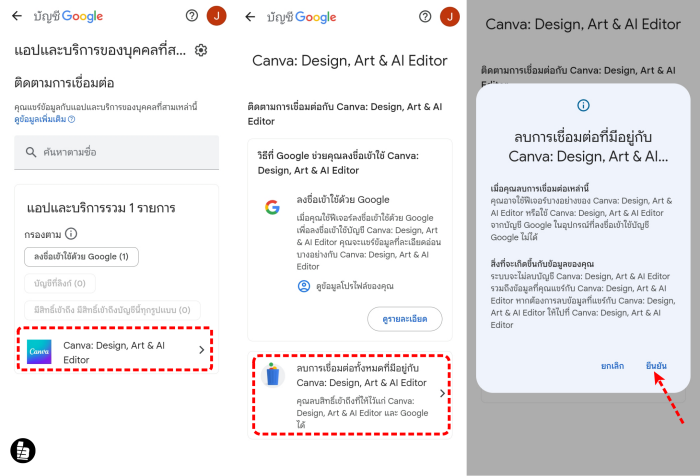Click the 'สิ่งที่จะเกิดขึ้นกับข้อมูลของคุณ' dialog subheading
700x476 pixels.
[542, 263]
